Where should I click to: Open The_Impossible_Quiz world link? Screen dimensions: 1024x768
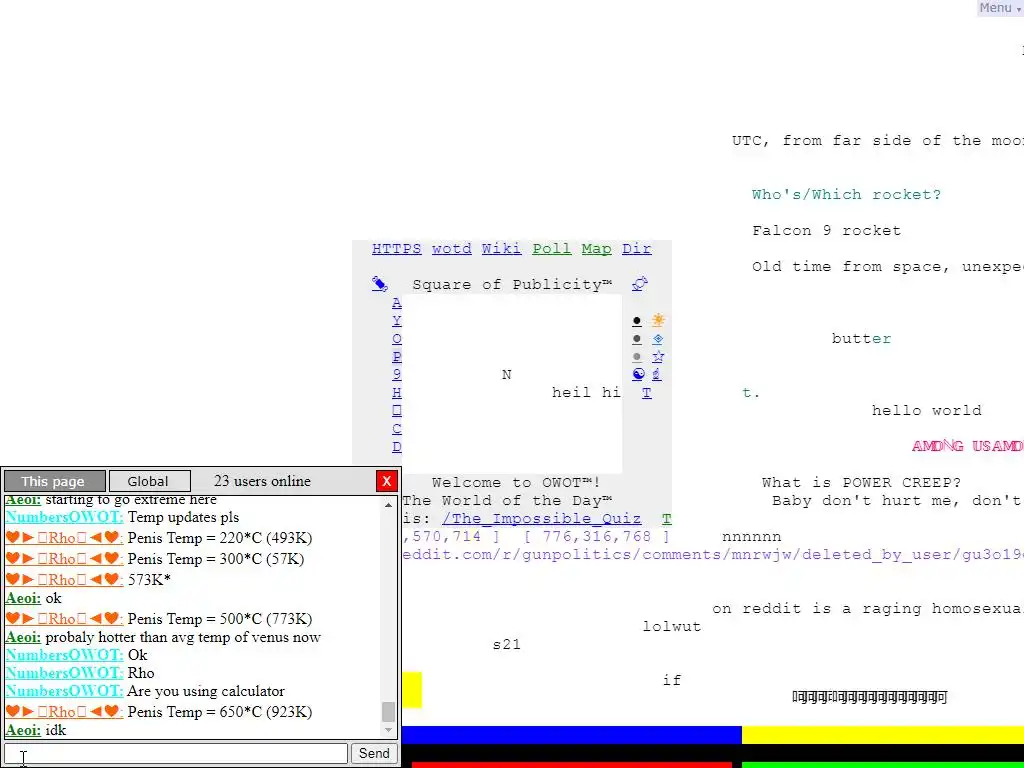541,519
